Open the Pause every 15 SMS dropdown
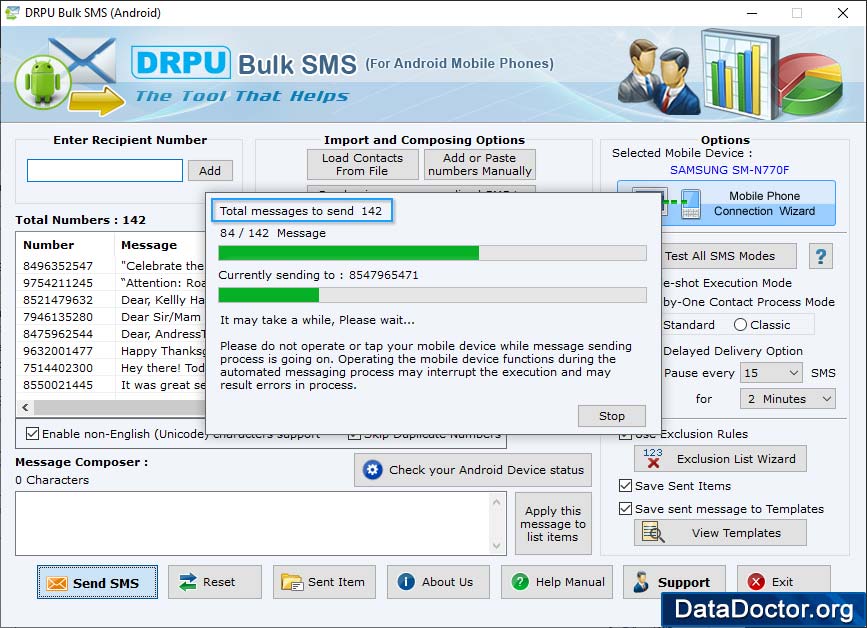 pos(771,373)
